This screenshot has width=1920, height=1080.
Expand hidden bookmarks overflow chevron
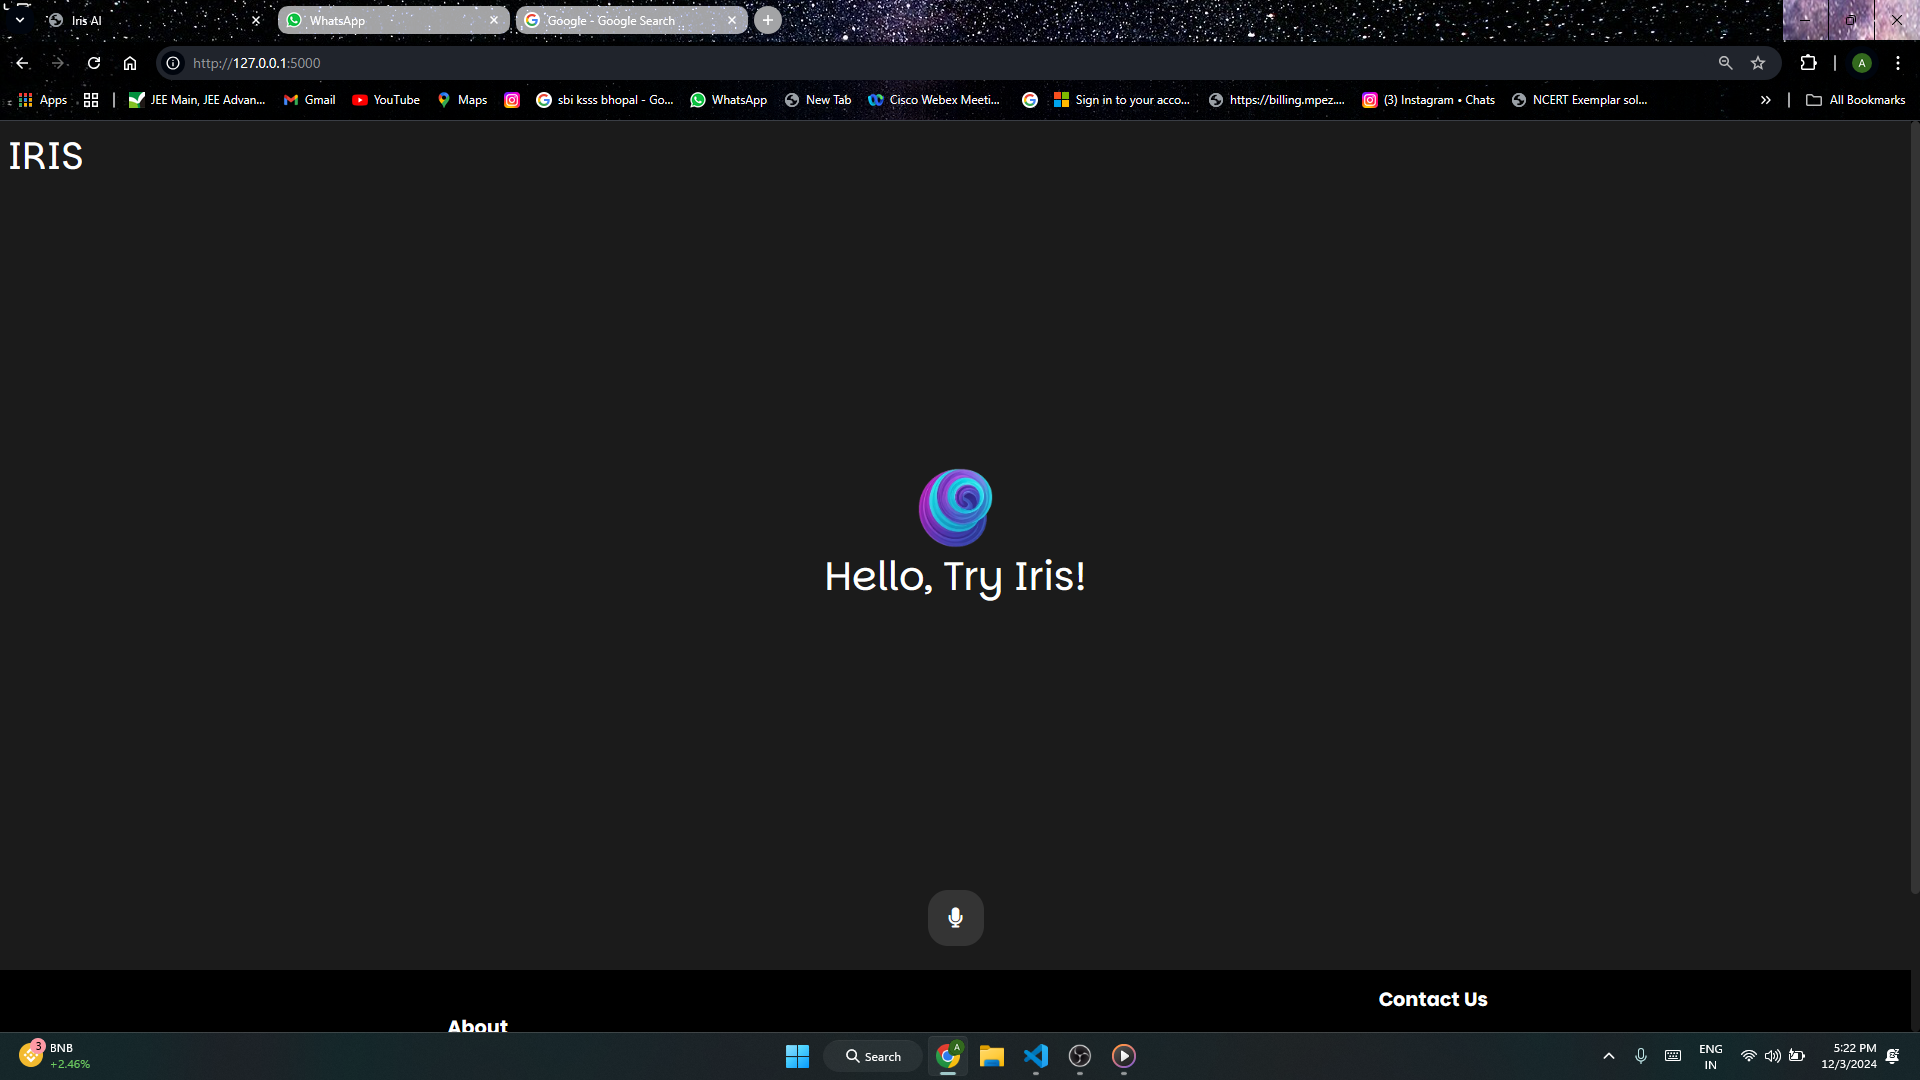click(x=1766, y=100)
